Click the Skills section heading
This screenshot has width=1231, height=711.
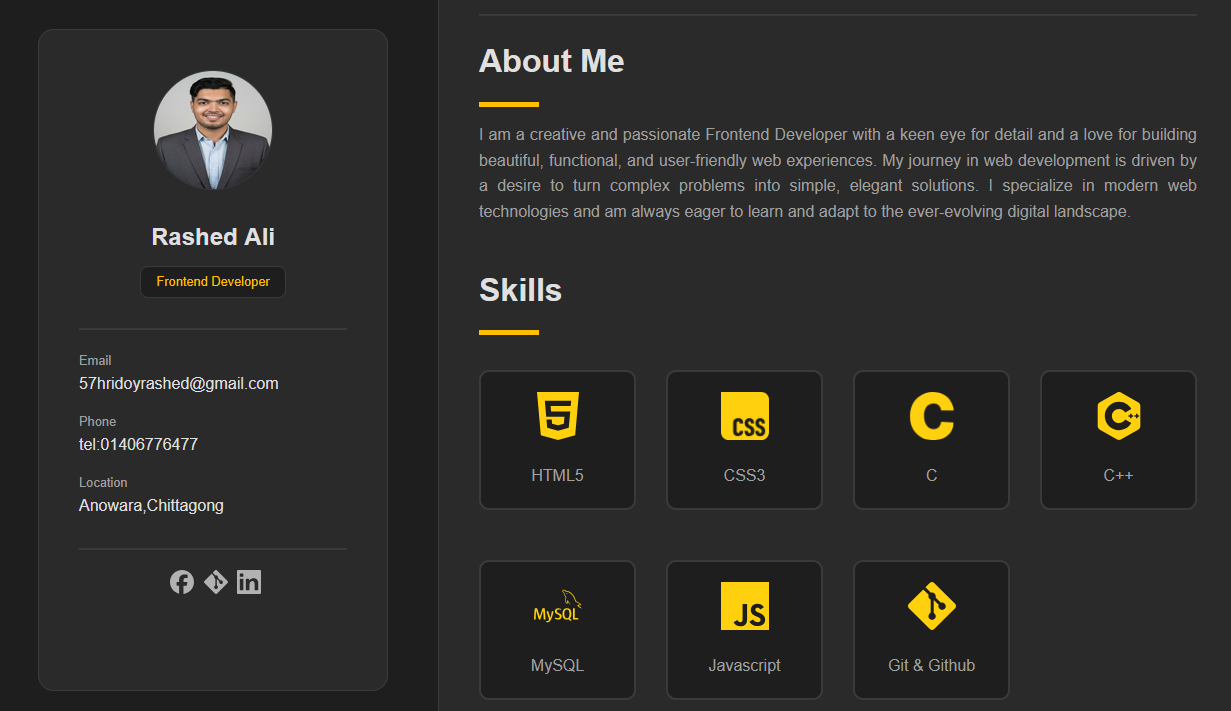[520, 291]
